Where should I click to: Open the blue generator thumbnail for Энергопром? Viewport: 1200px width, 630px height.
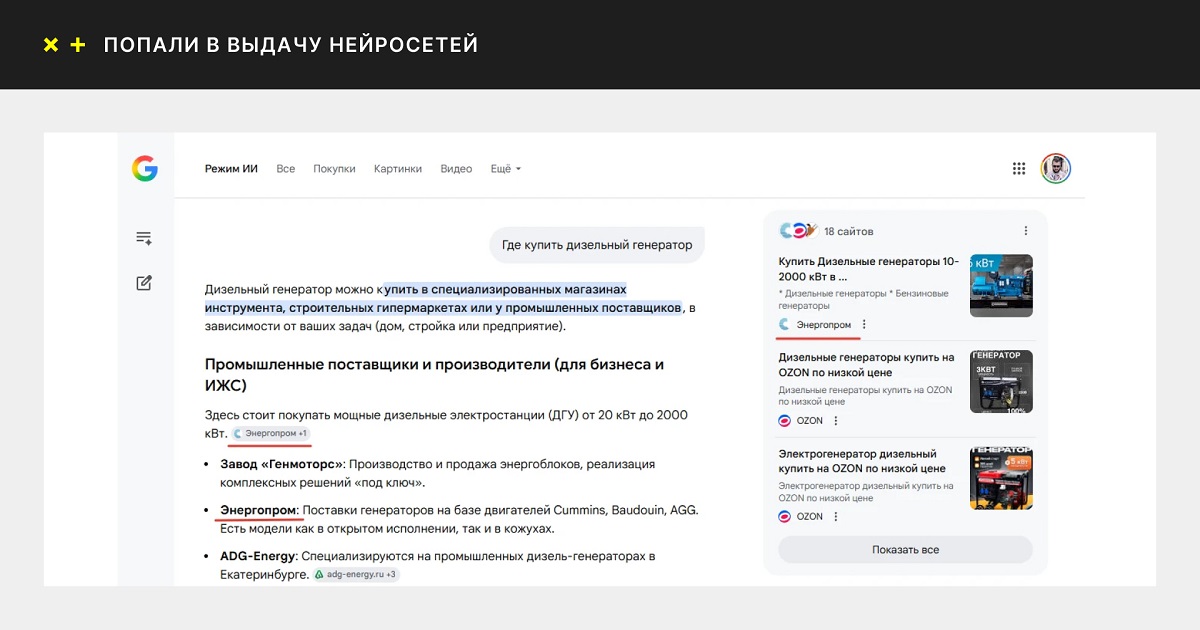[1001, 286]
